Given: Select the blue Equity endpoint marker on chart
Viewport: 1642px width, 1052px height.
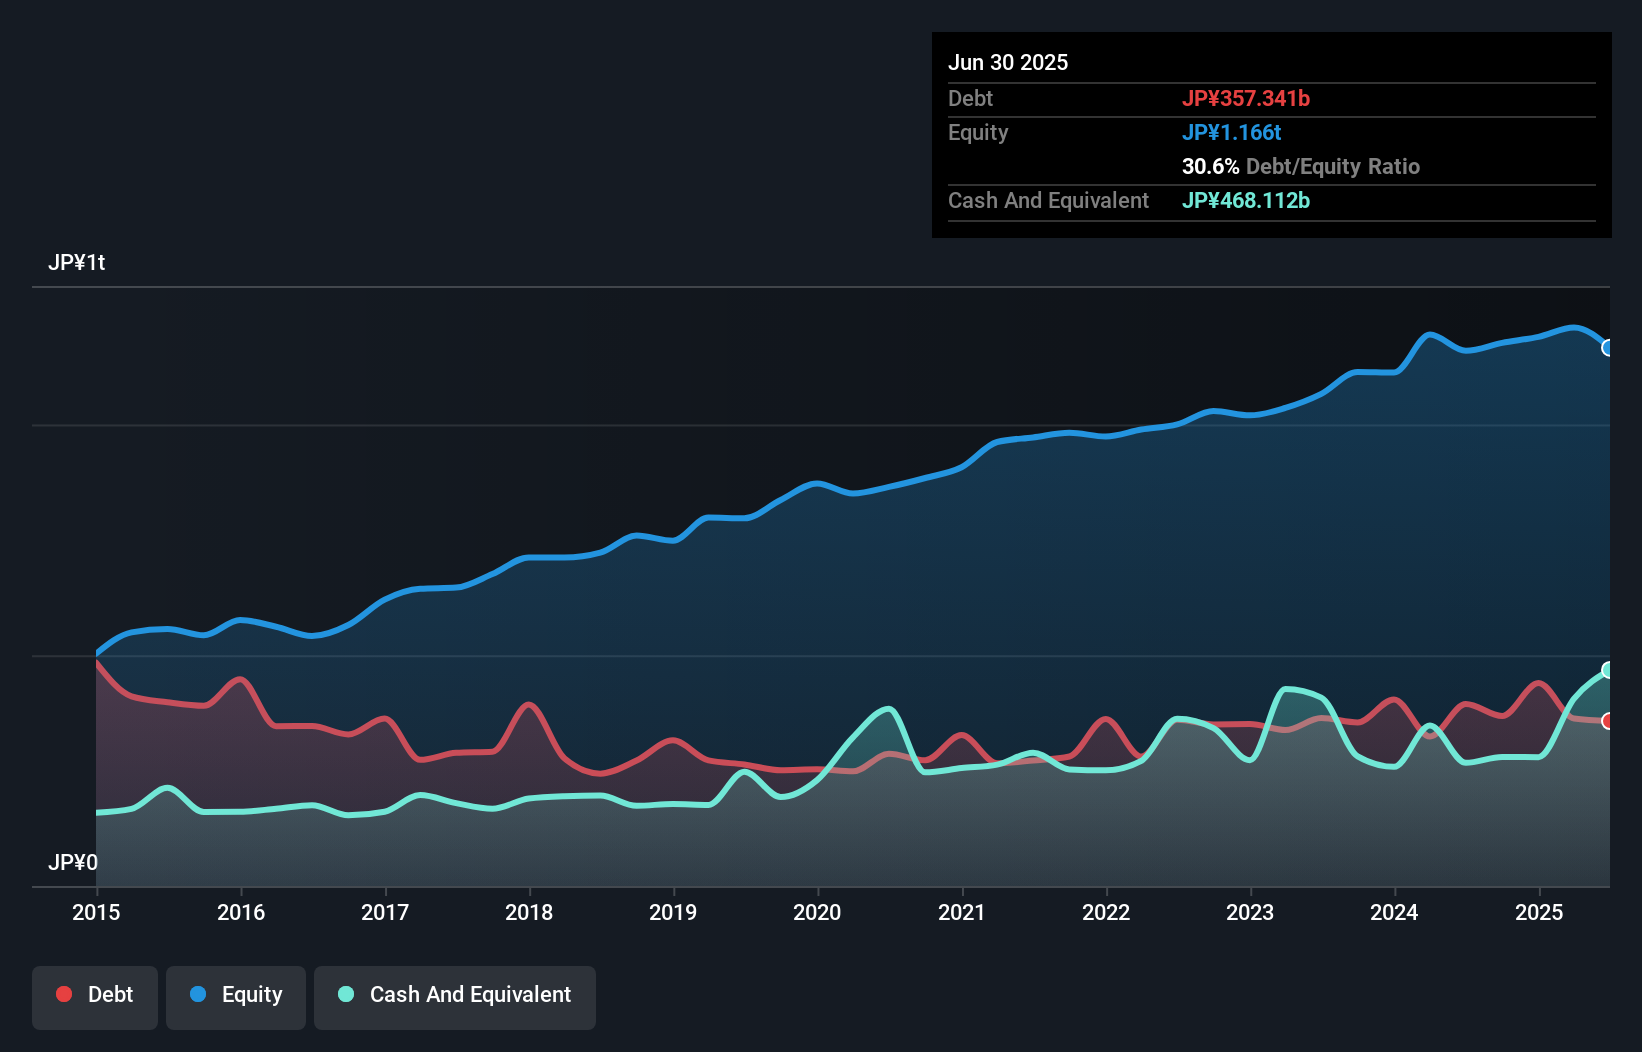Looking at the screenshot, I should click(1608, 348).
